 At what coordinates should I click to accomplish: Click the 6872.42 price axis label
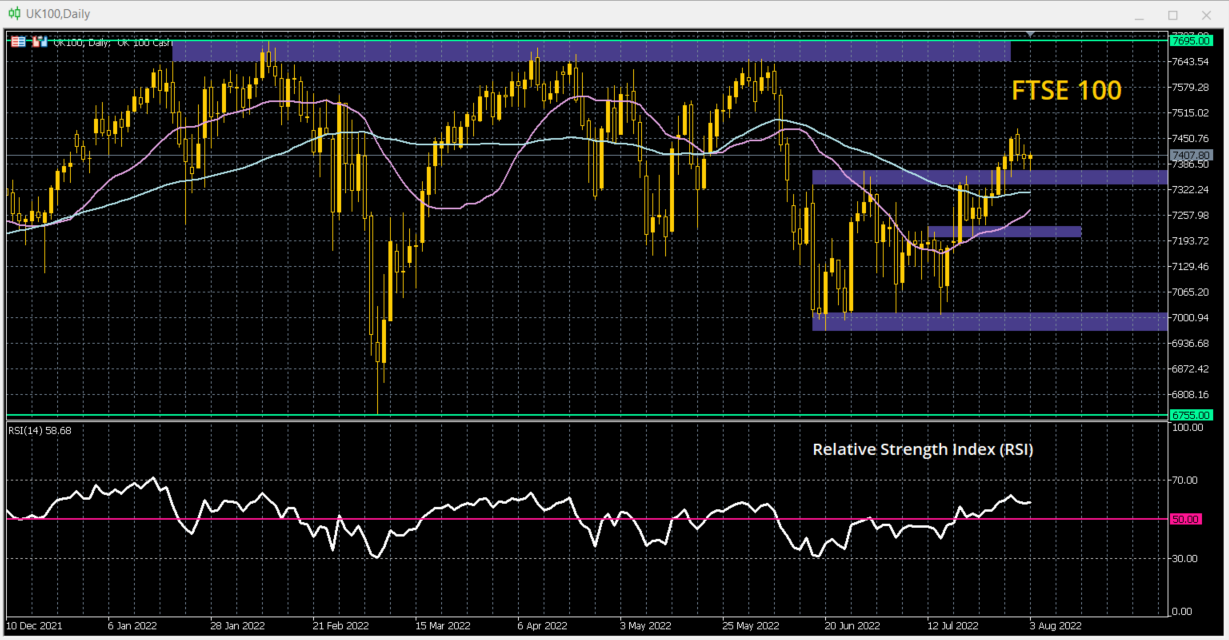click(x=1190, y=370)
